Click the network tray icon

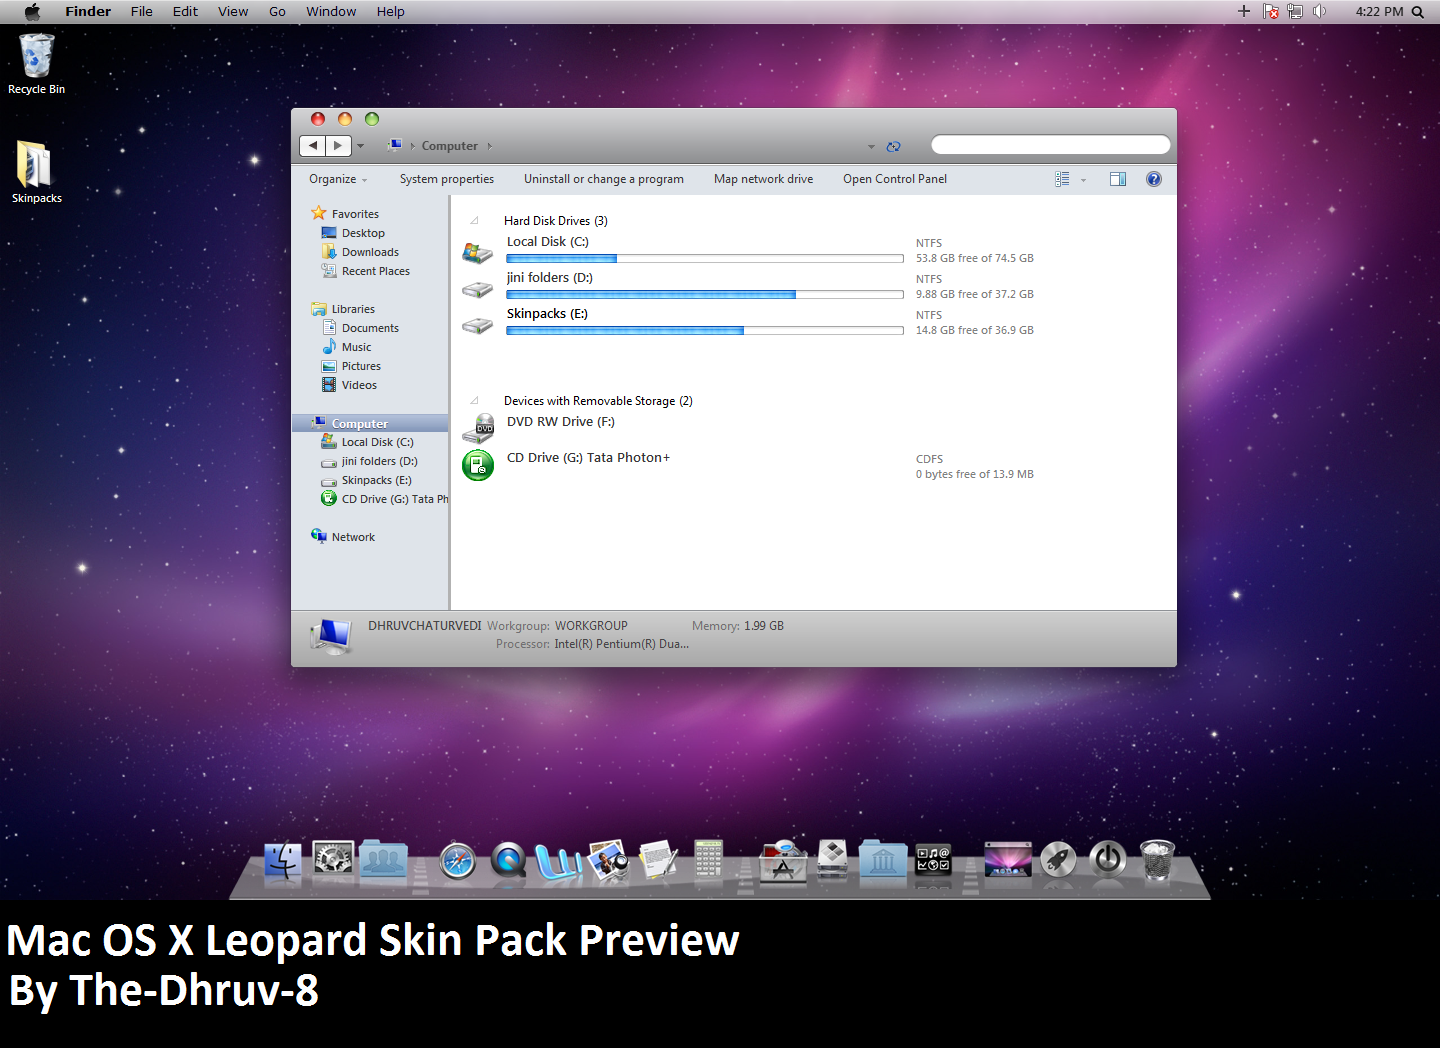coord(1295,11)
